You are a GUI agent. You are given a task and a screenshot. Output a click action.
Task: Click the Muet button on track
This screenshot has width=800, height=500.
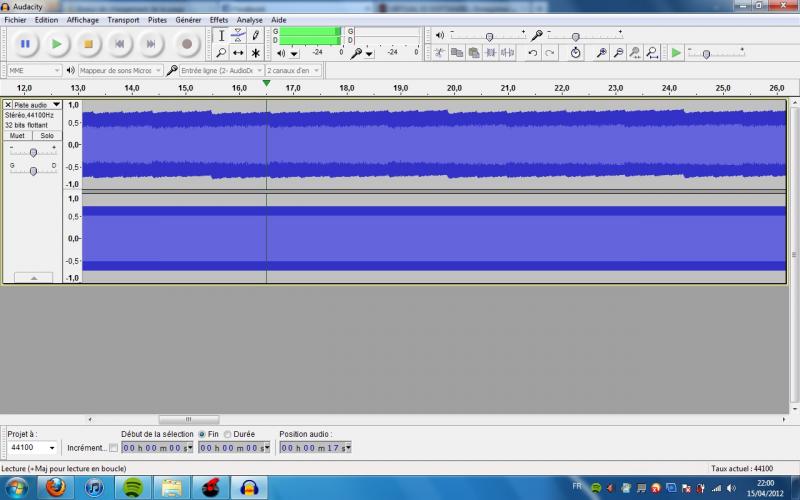pyautogui.click(x=17, y=135)
